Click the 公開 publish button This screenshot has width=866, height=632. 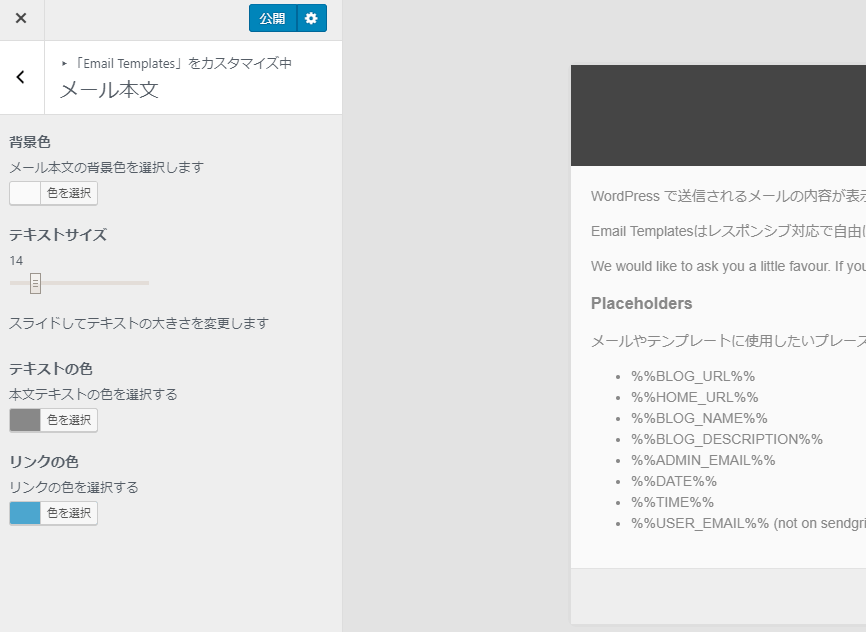273,18
